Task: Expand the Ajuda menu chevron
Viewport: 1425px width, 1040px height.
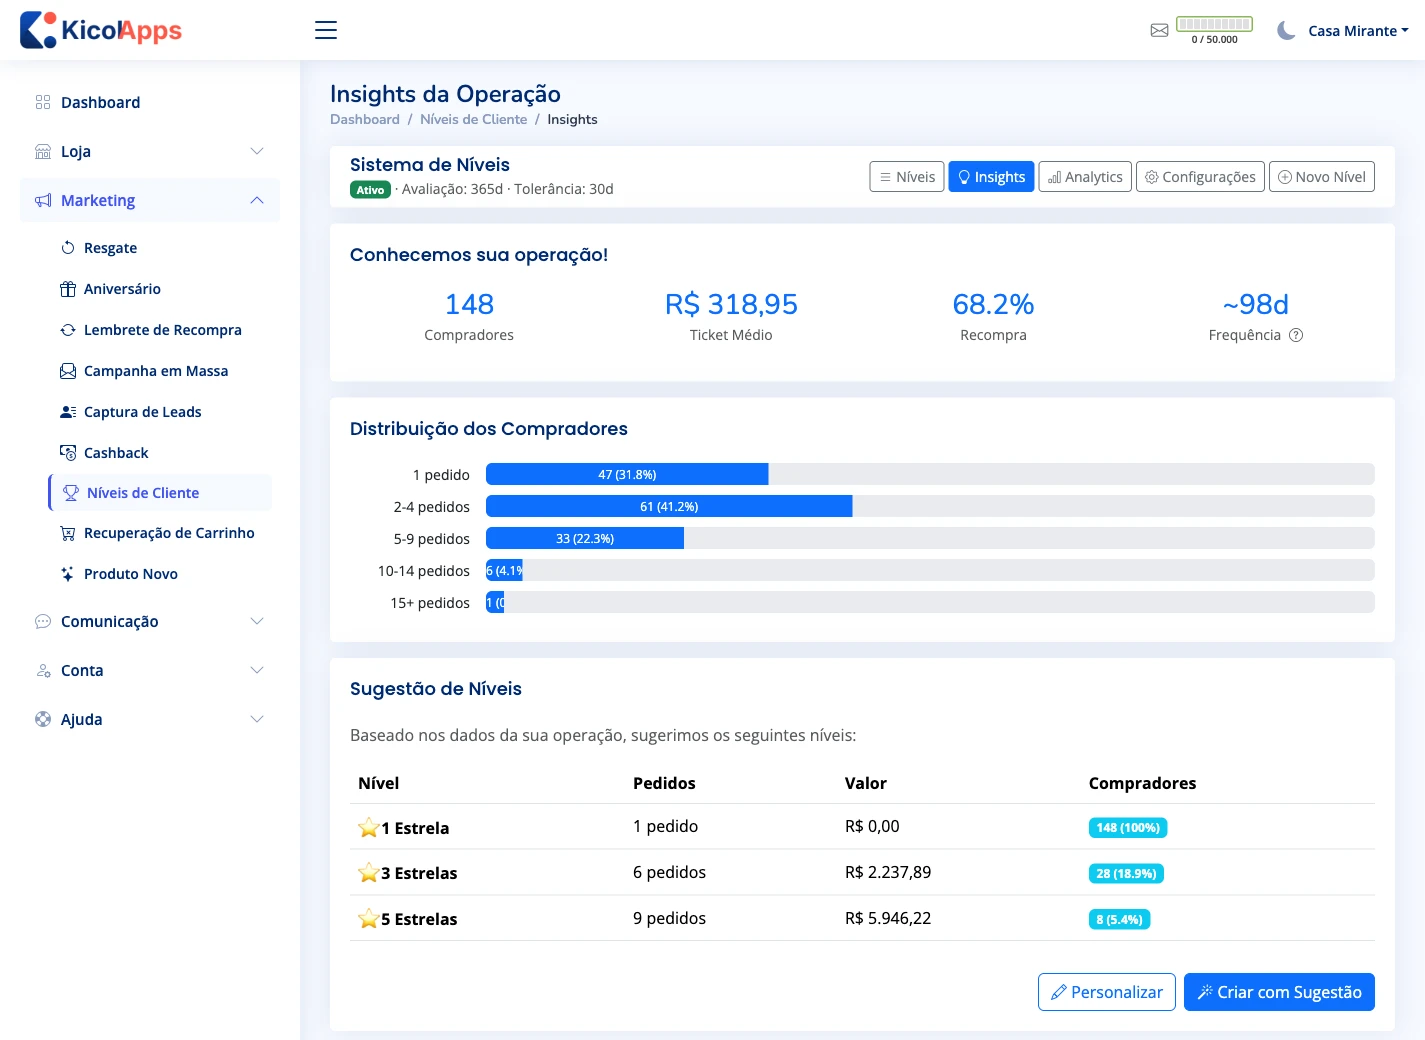Action: tap(257, 719)
